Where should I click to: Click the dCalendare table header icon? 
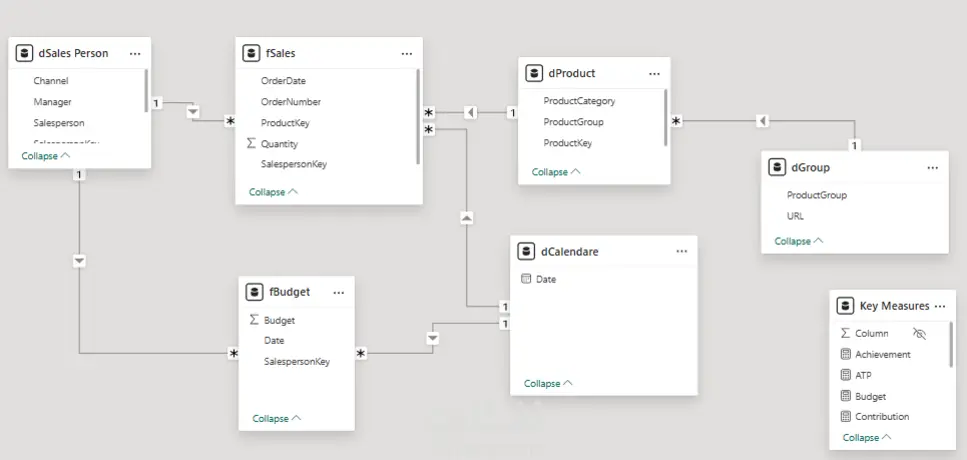[527, 252]
